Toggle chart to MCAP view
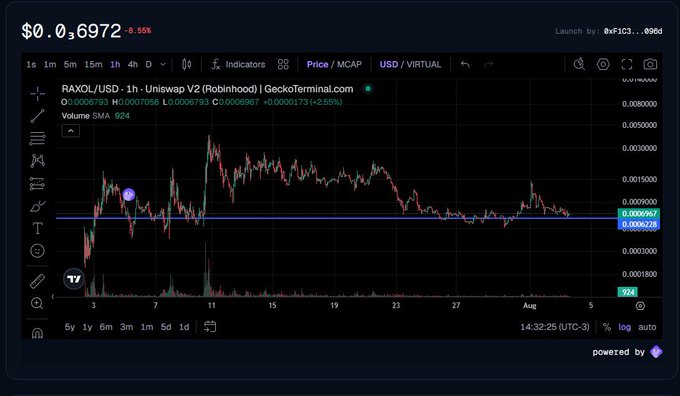 tap(350, 65)
